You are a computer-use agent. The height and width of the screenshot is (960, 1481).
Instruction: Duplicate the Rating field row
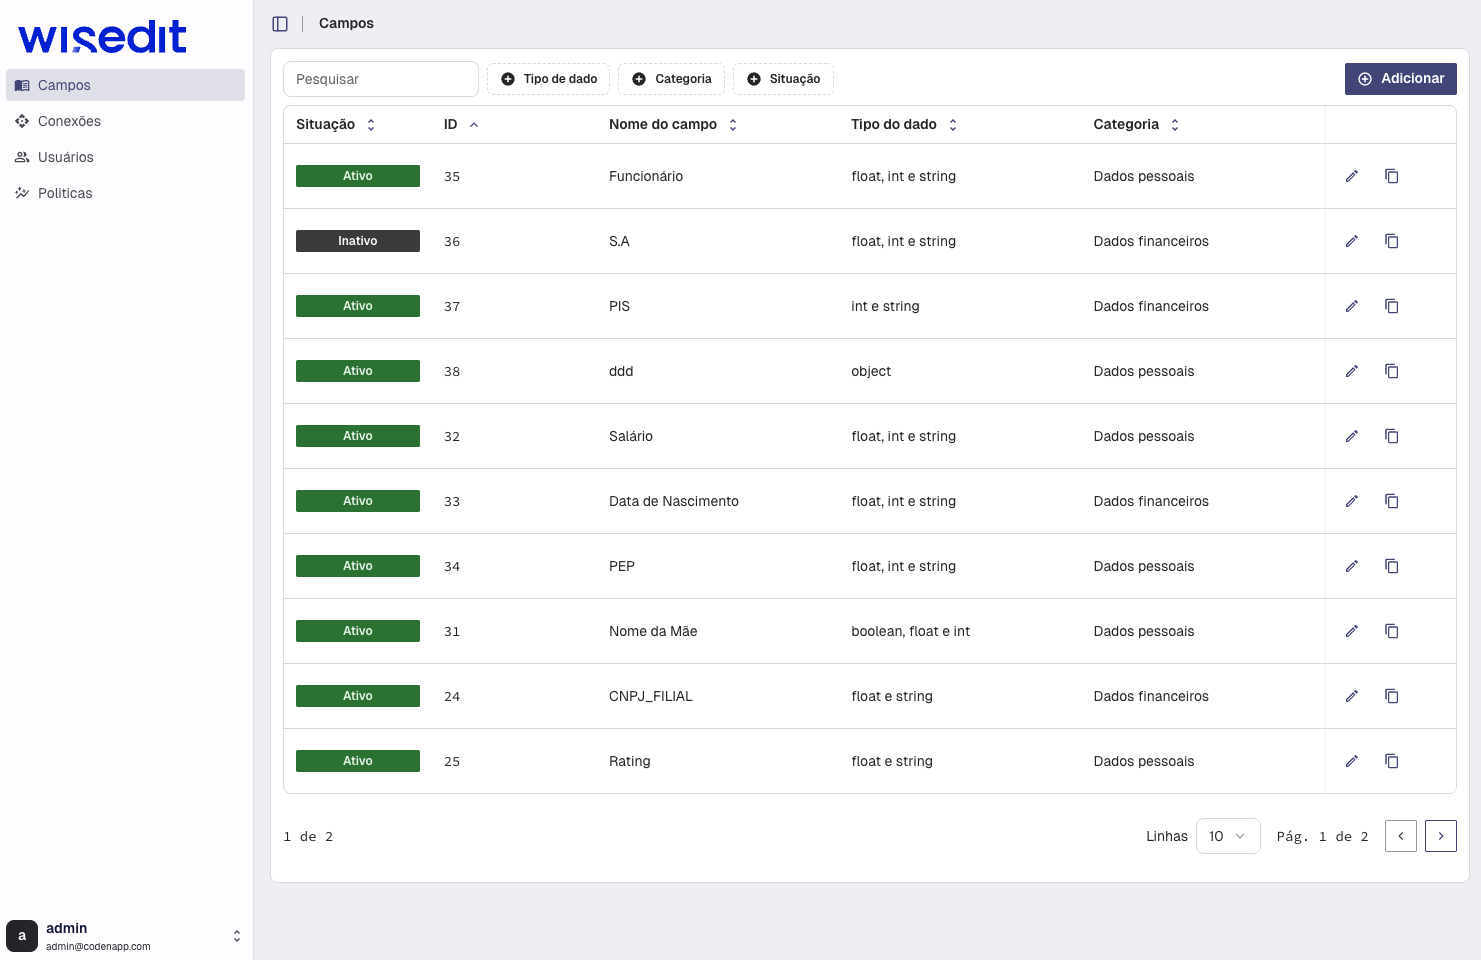1391,761
